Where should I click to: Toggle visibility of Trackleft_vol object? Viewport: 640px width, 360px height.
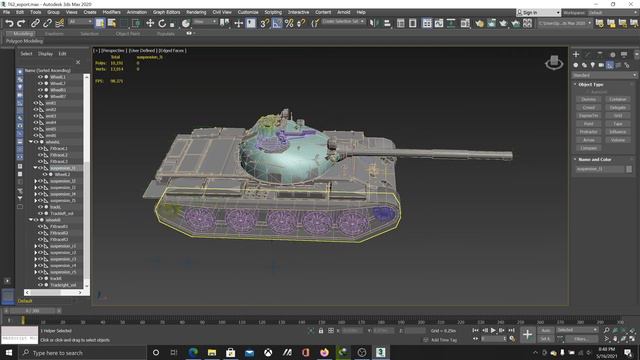click(x=40, y=213)
